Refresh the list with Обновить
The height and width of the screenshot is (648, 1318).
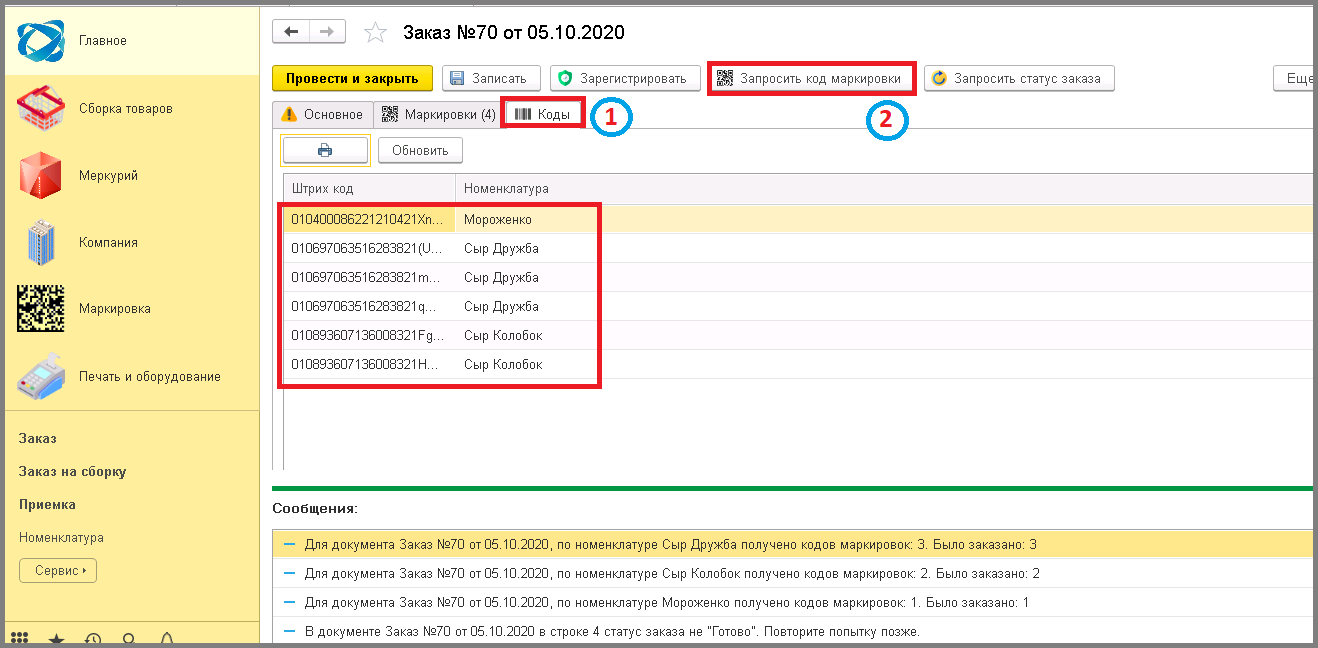point(420,150)
